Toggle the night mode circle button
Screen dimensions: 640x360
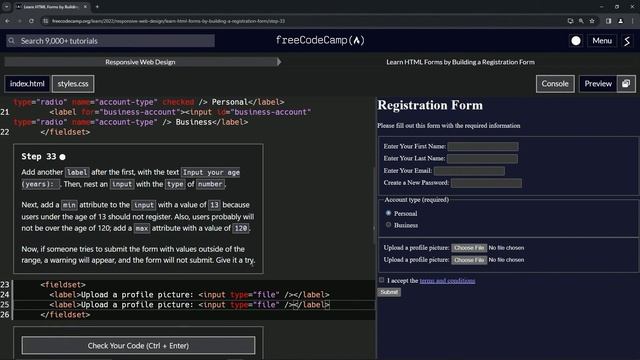(576, 41)
